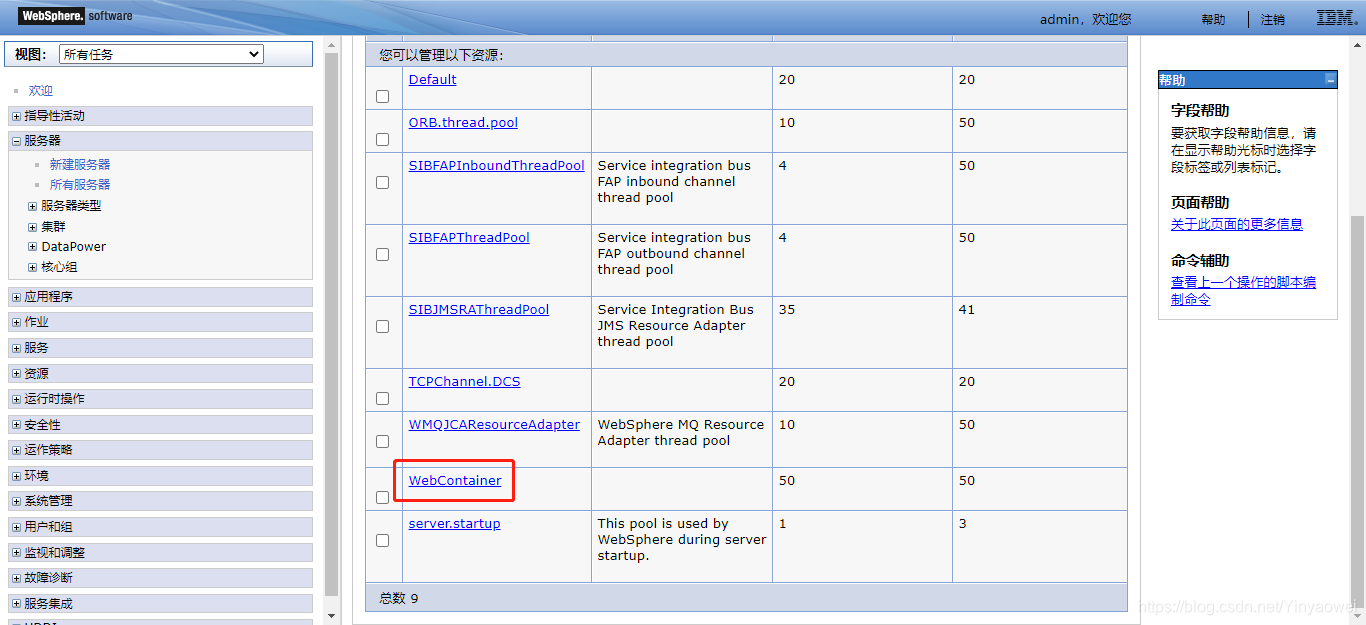The height and width of the screenshot is (625, 1366).
Task: Click WMQJCAResourceAdapter description text
Action: point(681,433)
